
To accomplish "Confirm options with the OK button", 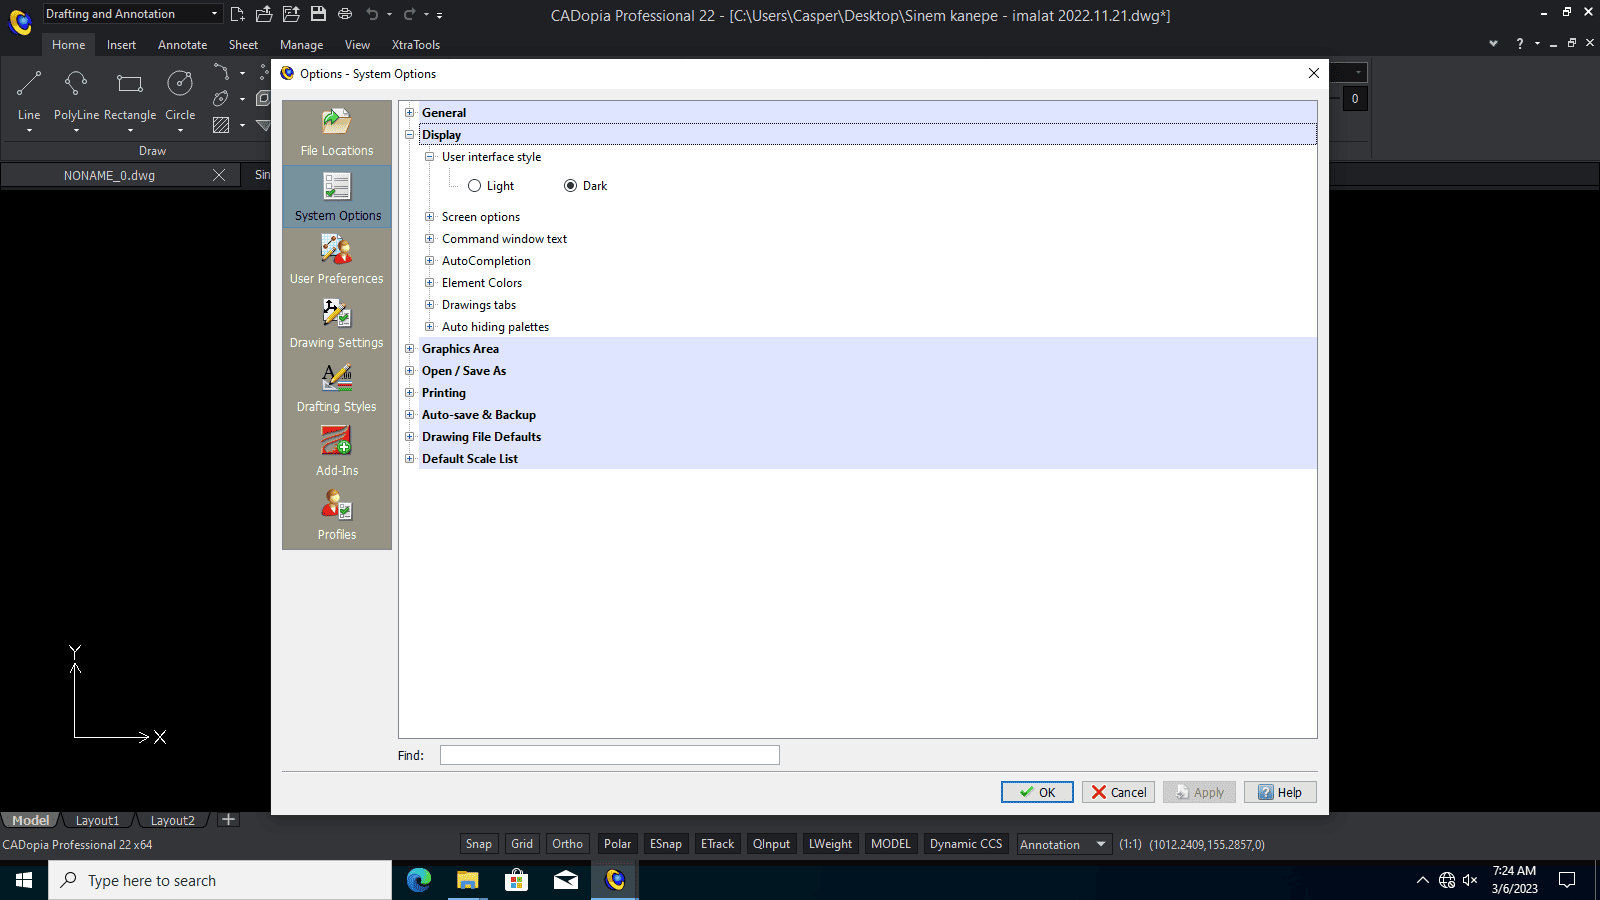I will (x=1037, y=792).
